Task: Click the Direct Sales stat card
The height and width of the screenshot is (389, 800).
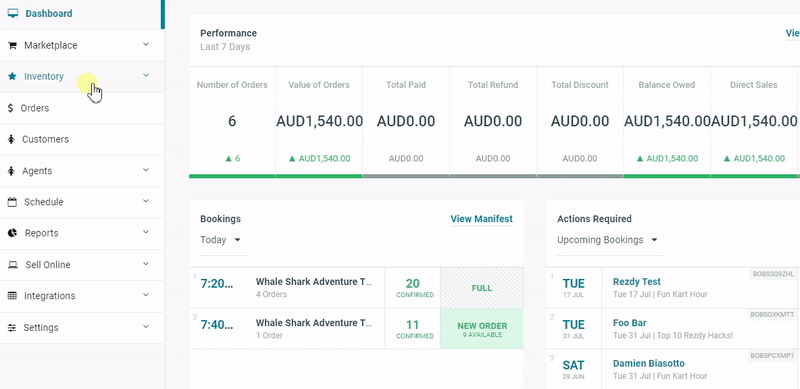Action: (754, 122)
